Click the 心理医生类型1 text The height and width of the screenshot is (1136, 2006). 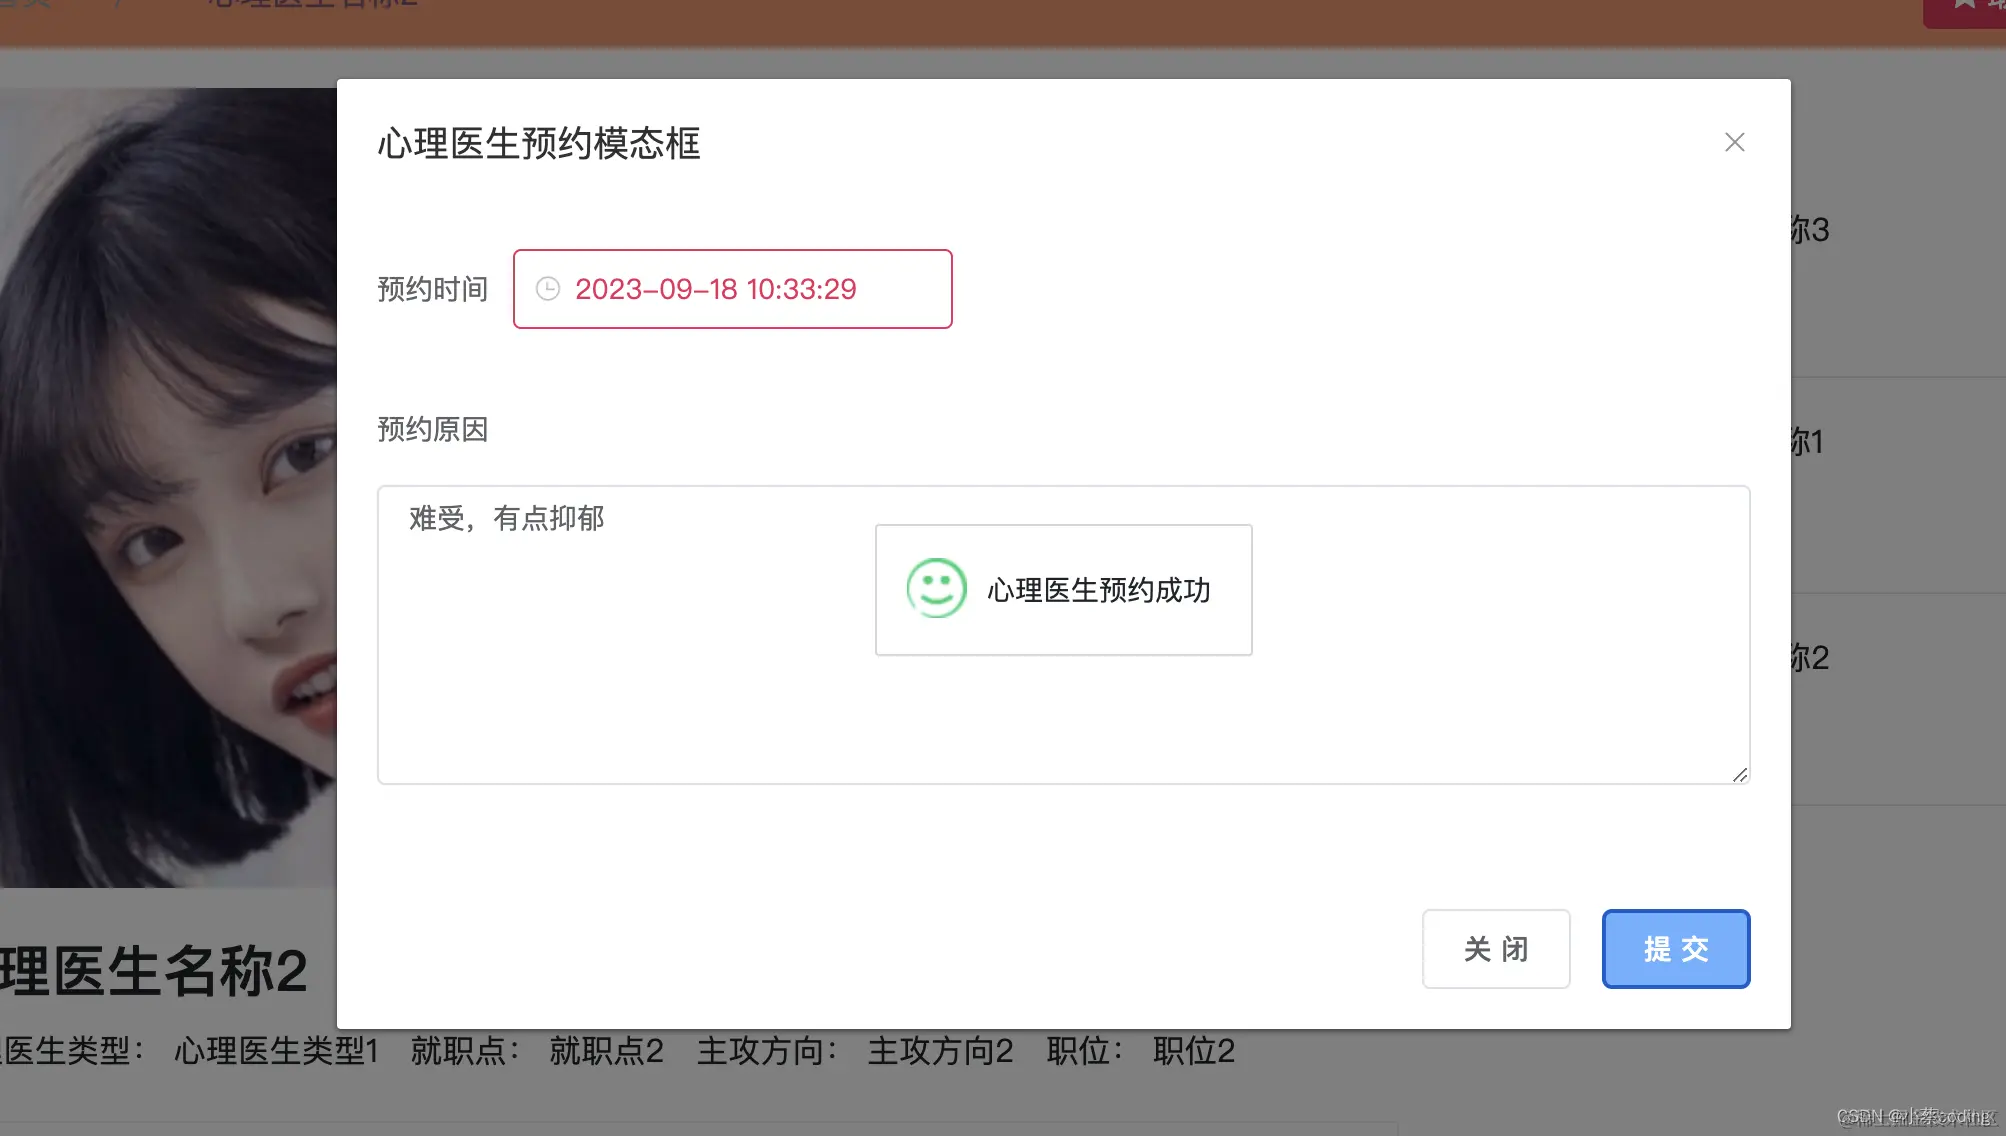tap(276, 1051)
